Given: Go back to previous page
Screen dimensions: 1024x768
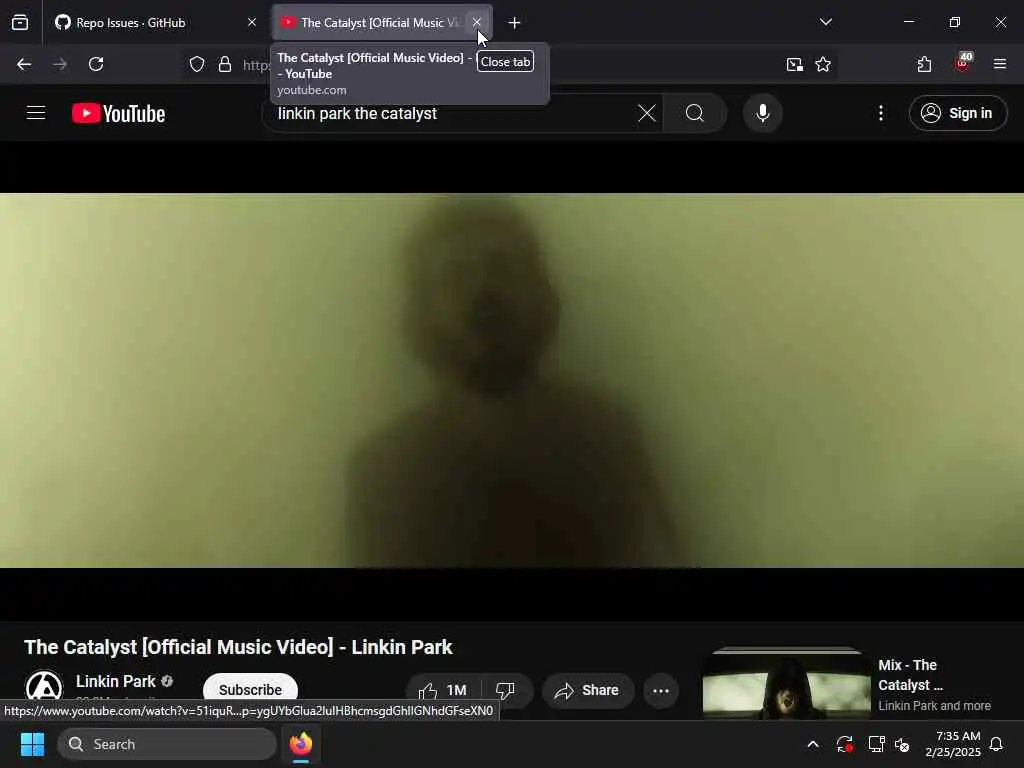Looking at the screenshot, I should point(24,64).
